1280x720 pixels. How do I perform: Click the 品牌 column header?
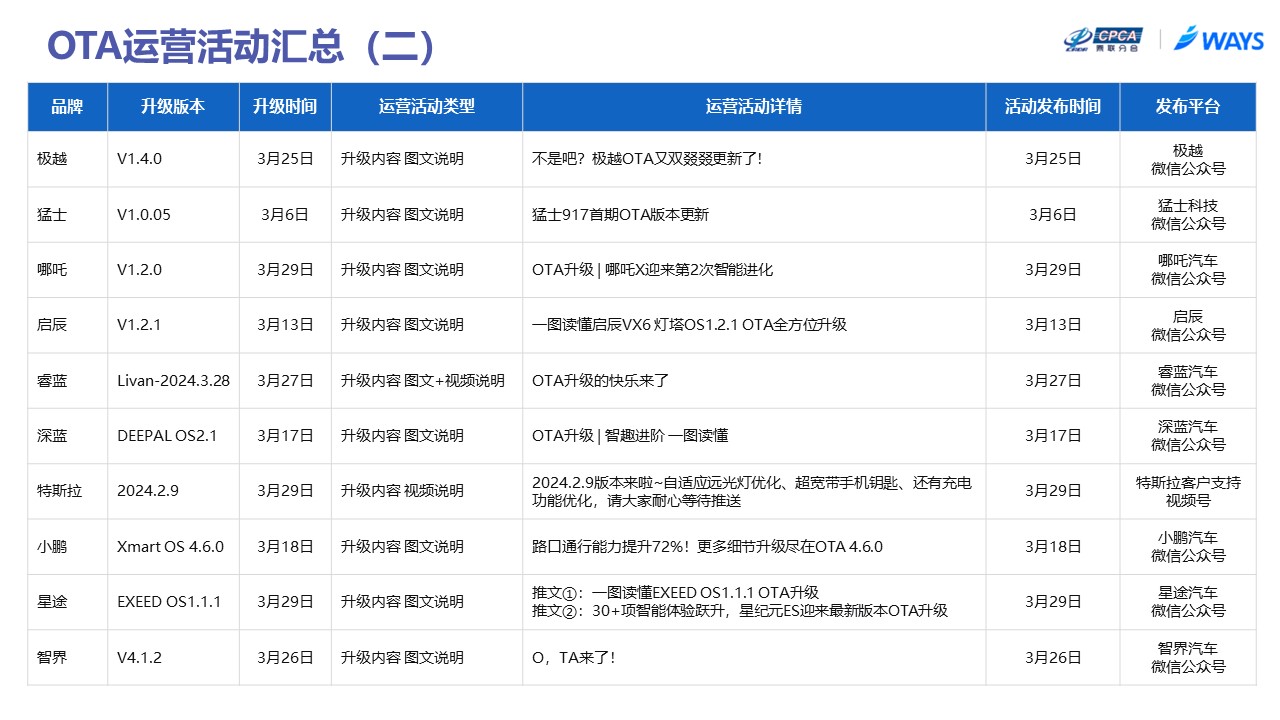click(x=67, y=107)
